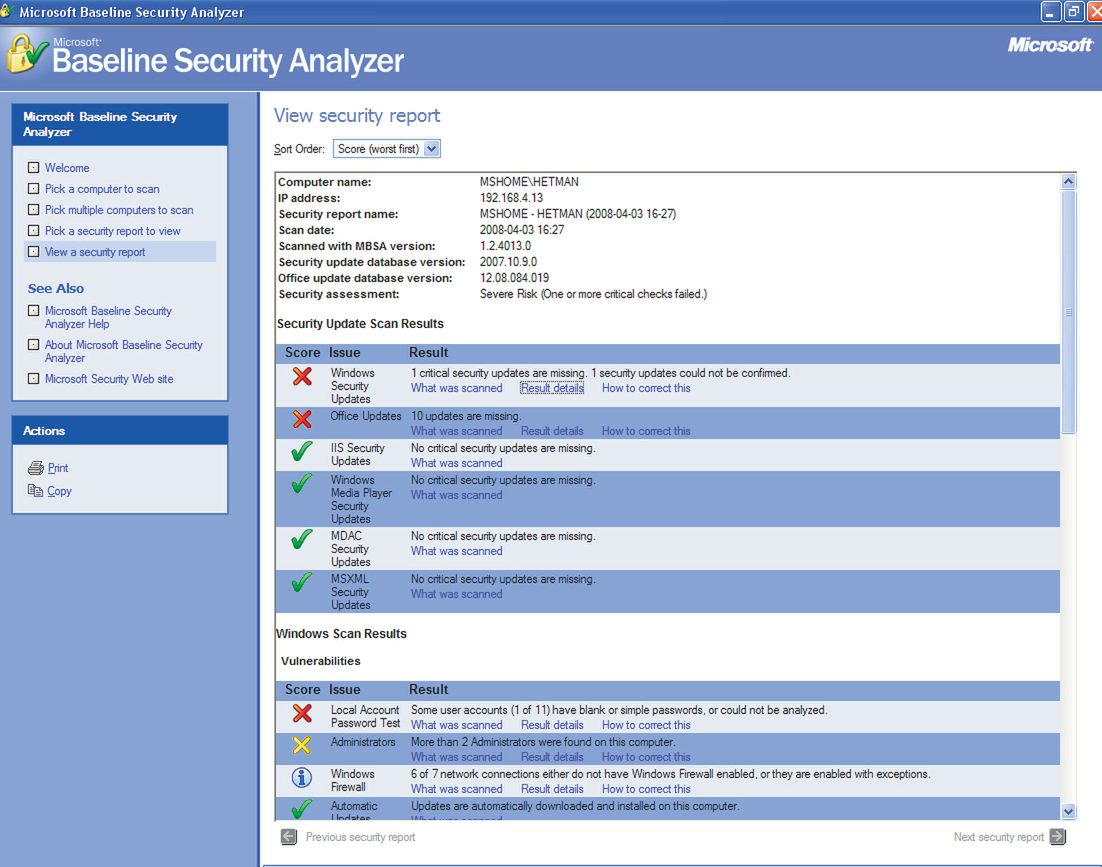
Task: Click bullet icon beside Microsoft Security Web site
Action: [x=33, y=378]
